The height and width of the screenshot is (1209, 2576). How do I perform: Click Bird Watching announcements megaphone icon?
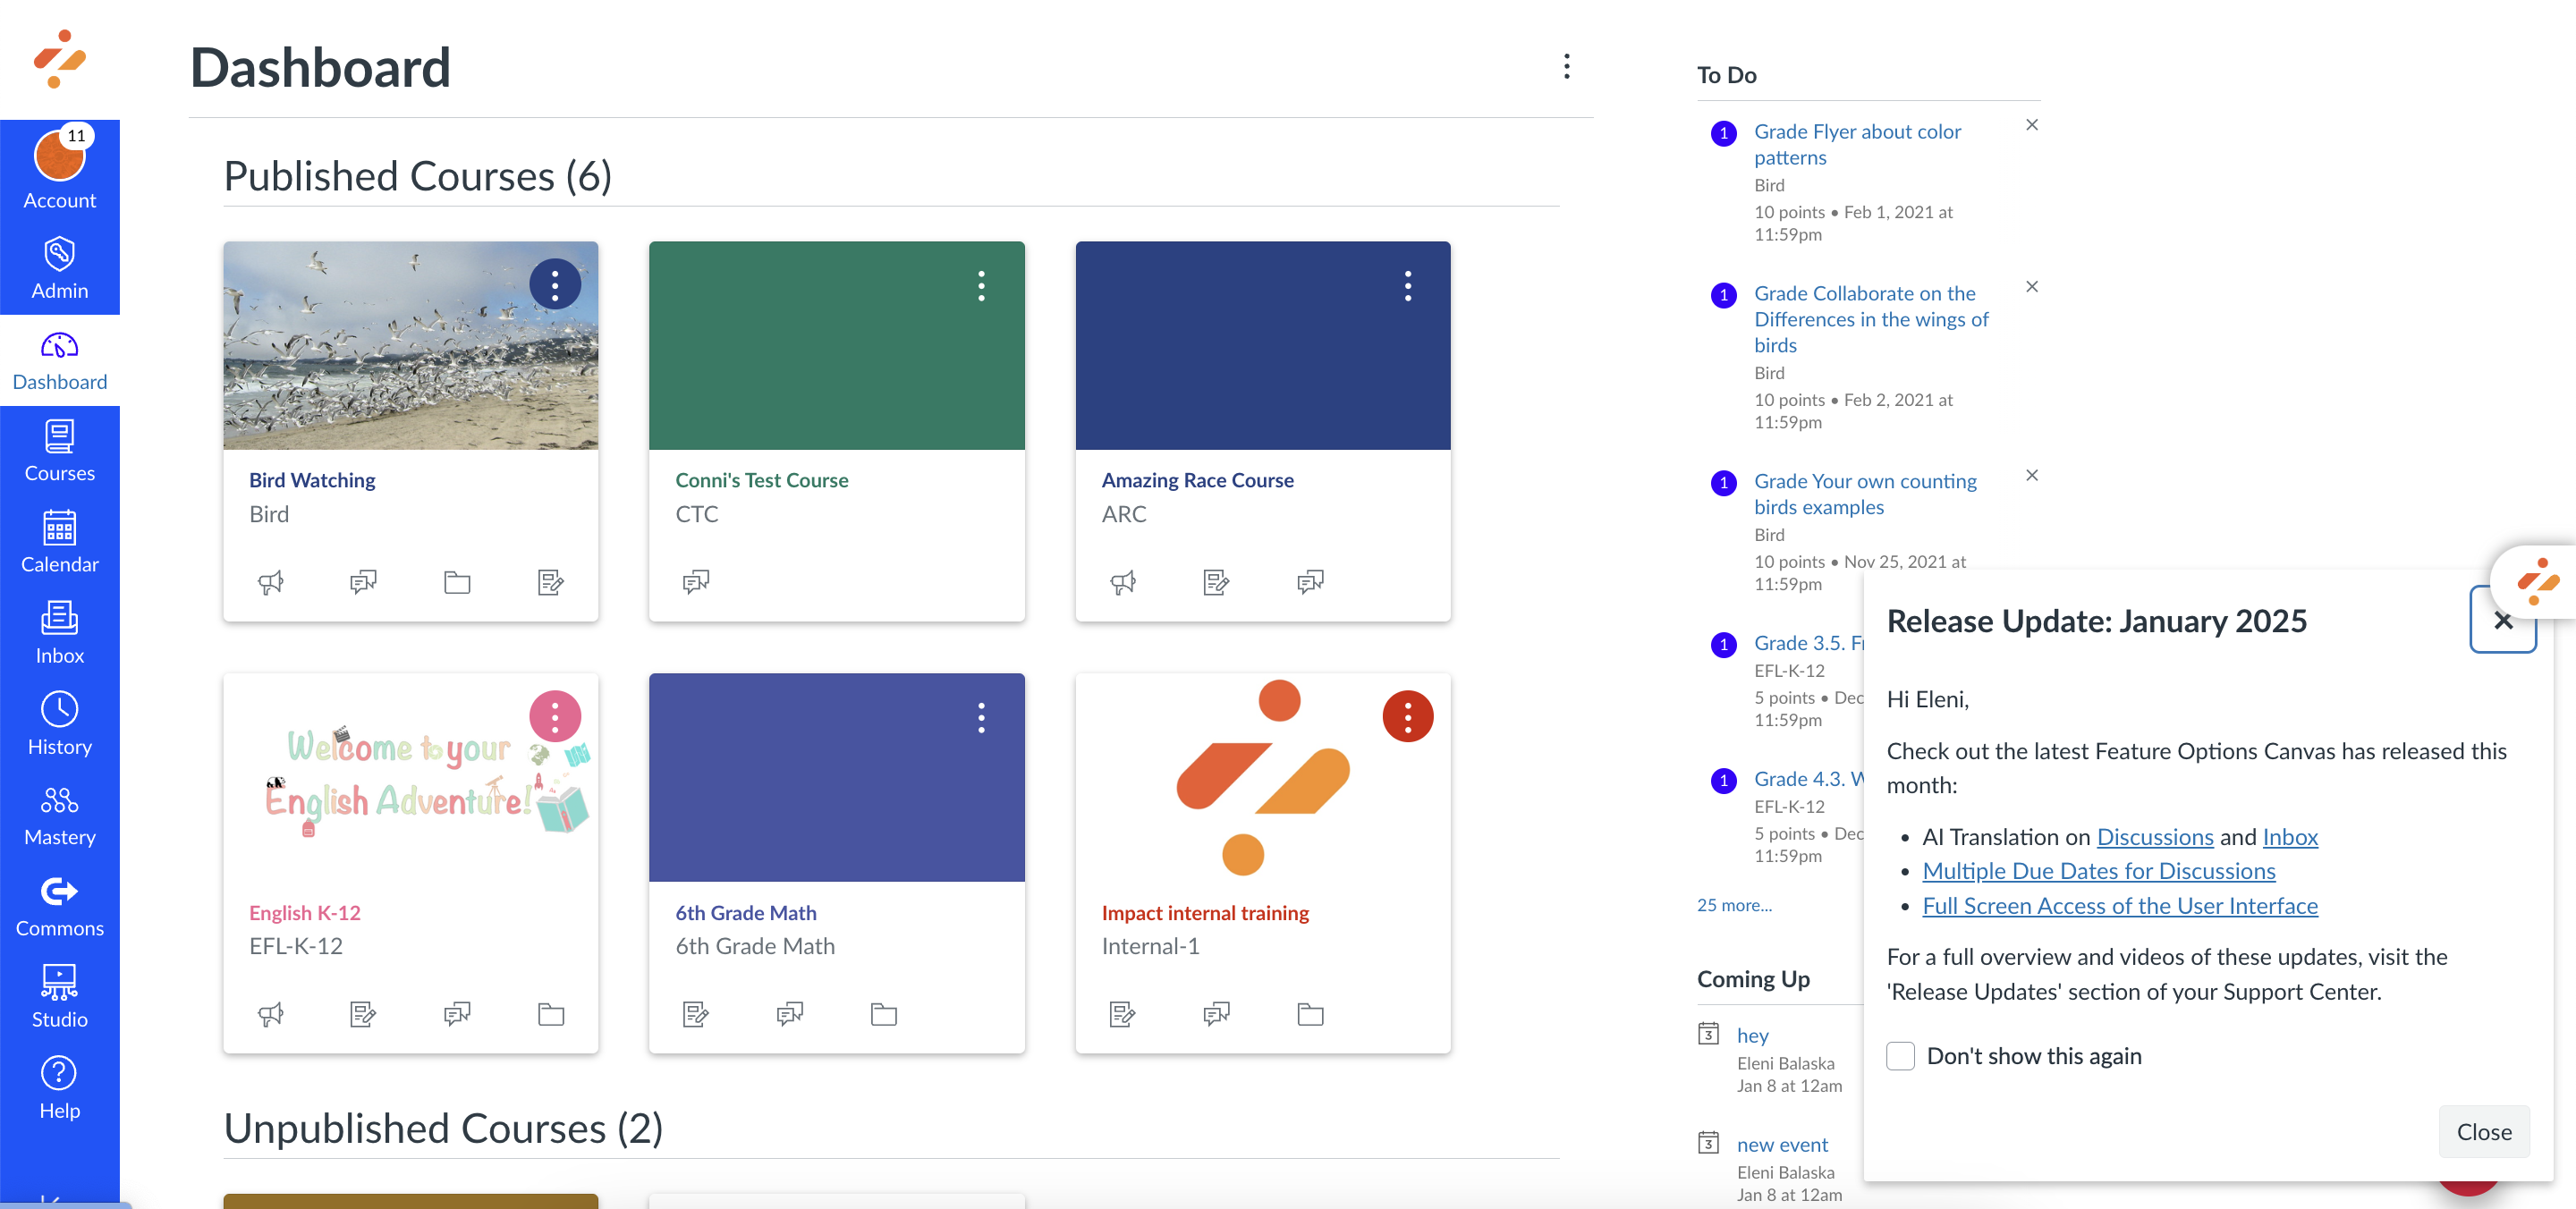[270, 582]
